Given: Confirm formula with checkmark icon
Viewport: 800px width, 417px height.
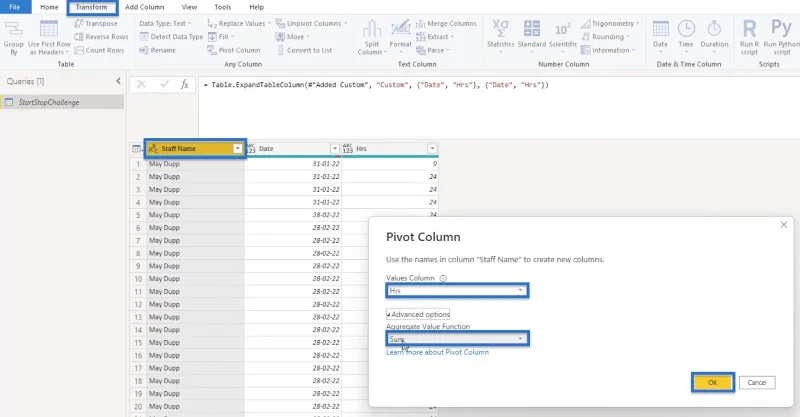Looking at the screenshot, I should coord(164,85).
